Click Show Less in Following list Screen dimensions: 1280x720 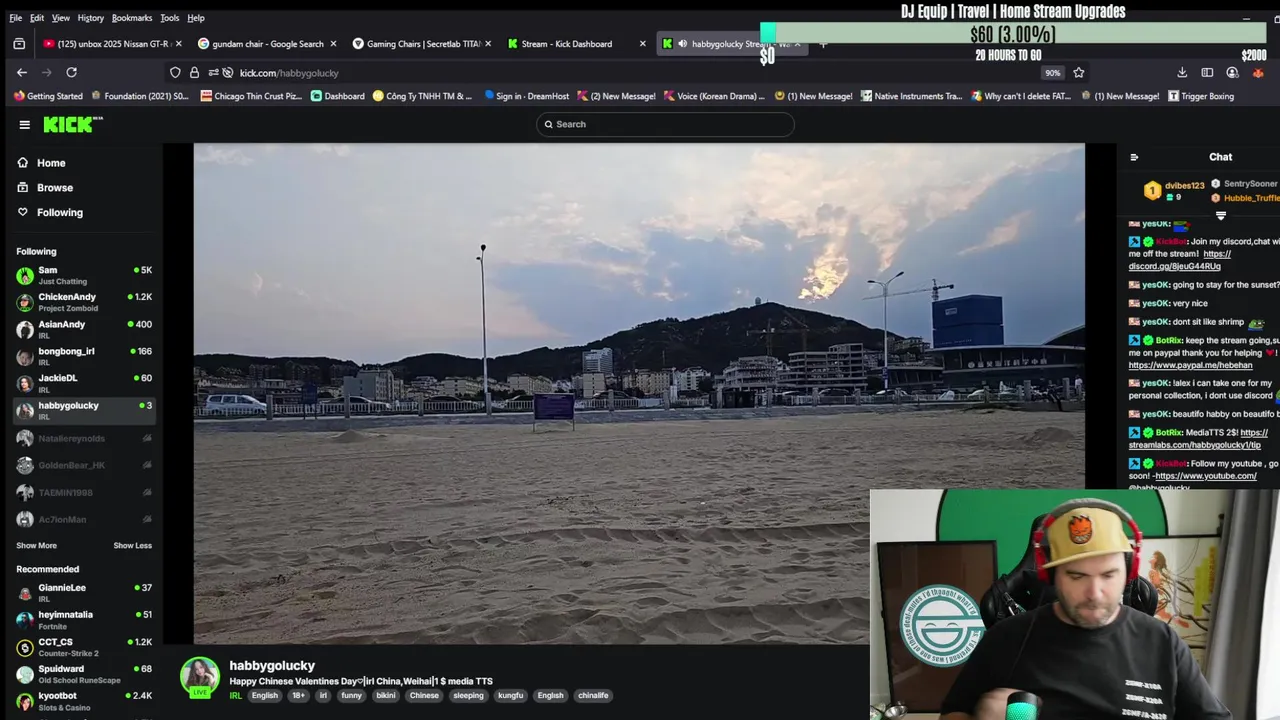(132, 546)
